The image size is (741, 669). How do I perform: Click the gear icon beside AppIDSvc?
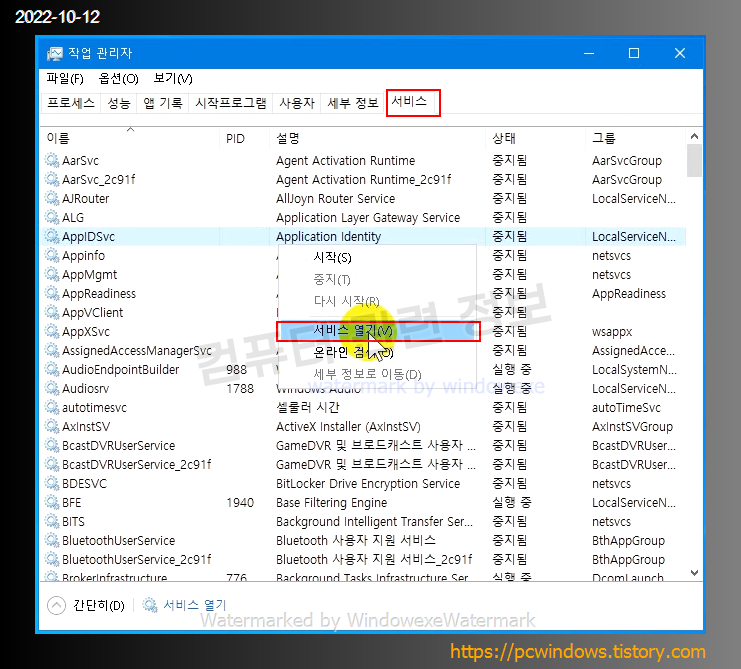click(x=52, y=236)
